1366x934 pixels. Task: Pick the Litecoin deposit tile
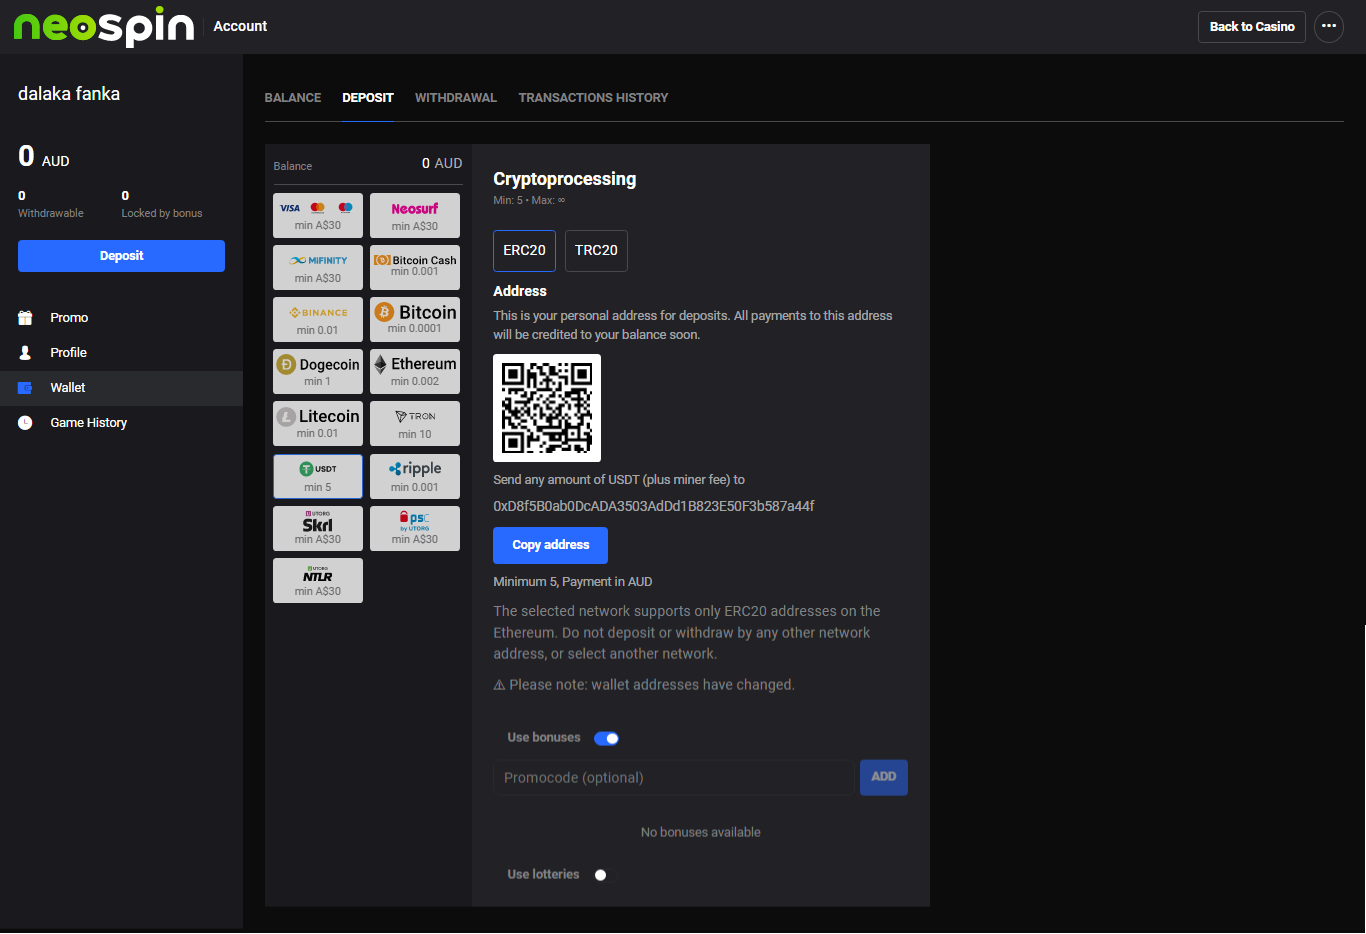[318, 423]
